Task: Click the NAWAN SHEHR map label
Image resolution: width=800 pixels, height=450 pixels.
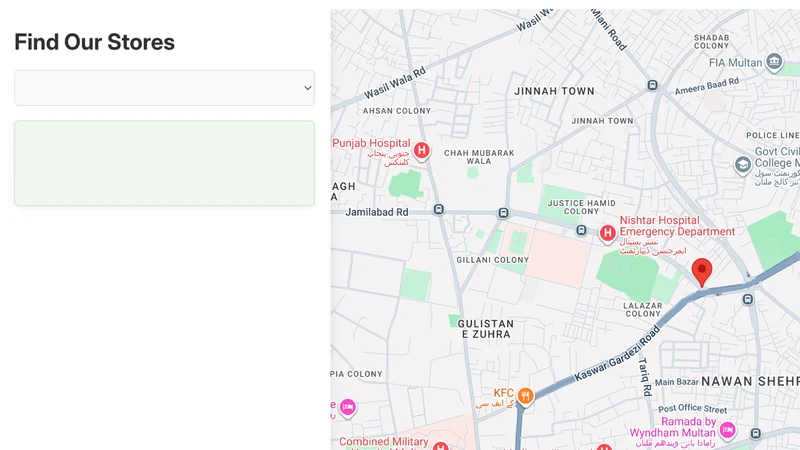Action: (x=750, y=382)
